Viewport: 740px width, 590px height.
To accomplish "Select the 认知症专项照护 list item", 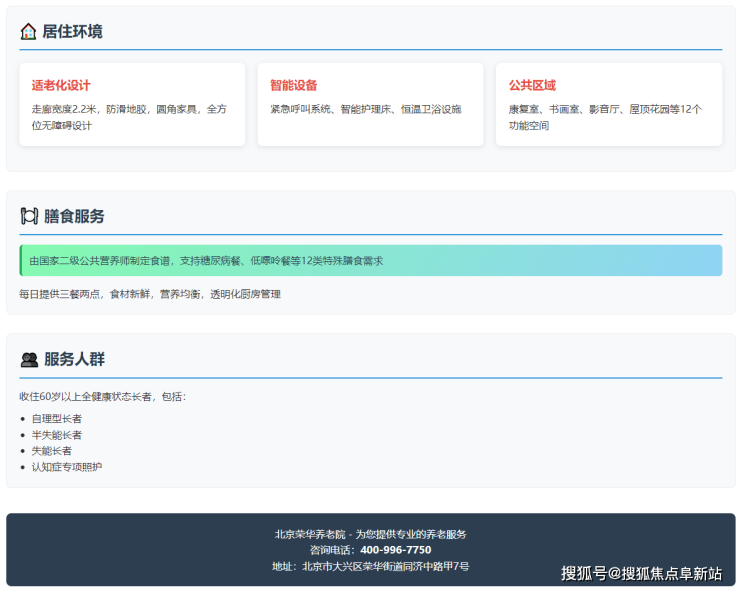I will point(67,466).
